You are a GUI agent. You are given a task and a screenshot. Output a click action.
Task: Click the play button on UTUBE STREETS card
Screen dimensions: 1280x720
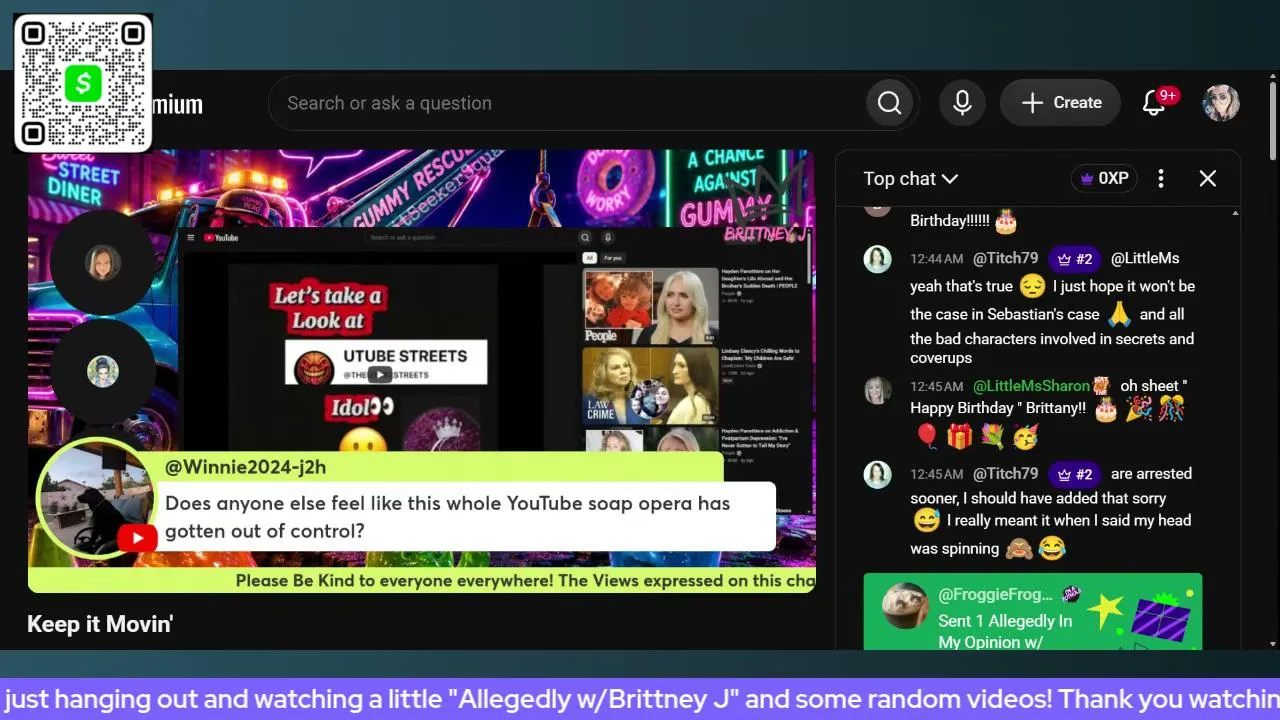379,375
